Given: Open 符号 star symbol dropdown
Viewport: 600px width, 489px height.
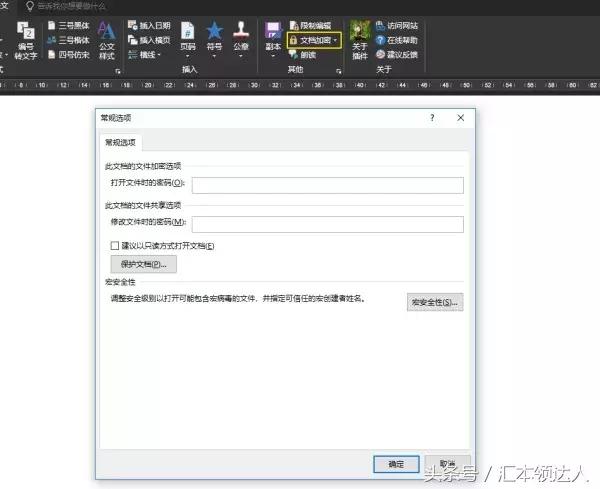Looking at the screenshot, I should (x=214, y=40).
